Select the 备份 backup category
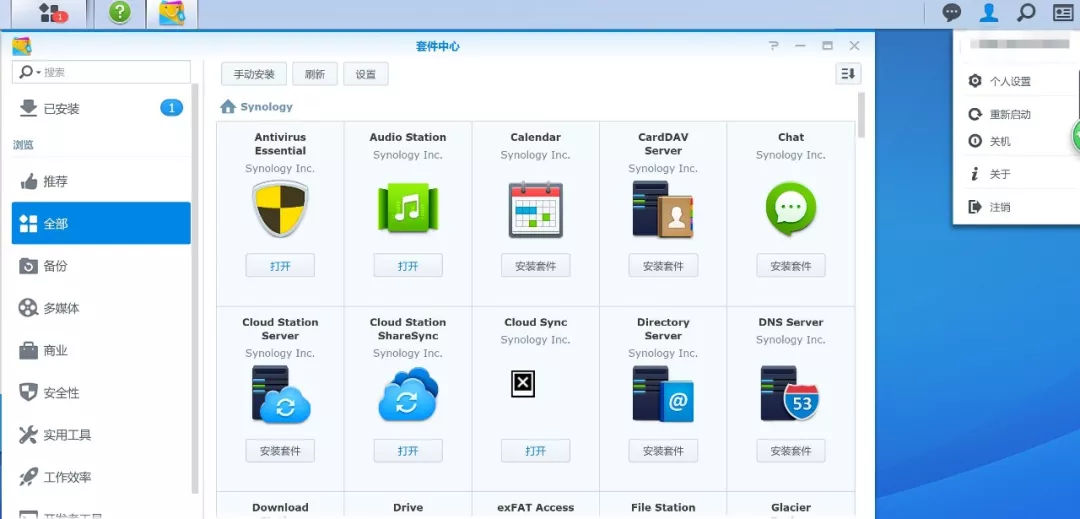 click(x=101, y=266)
